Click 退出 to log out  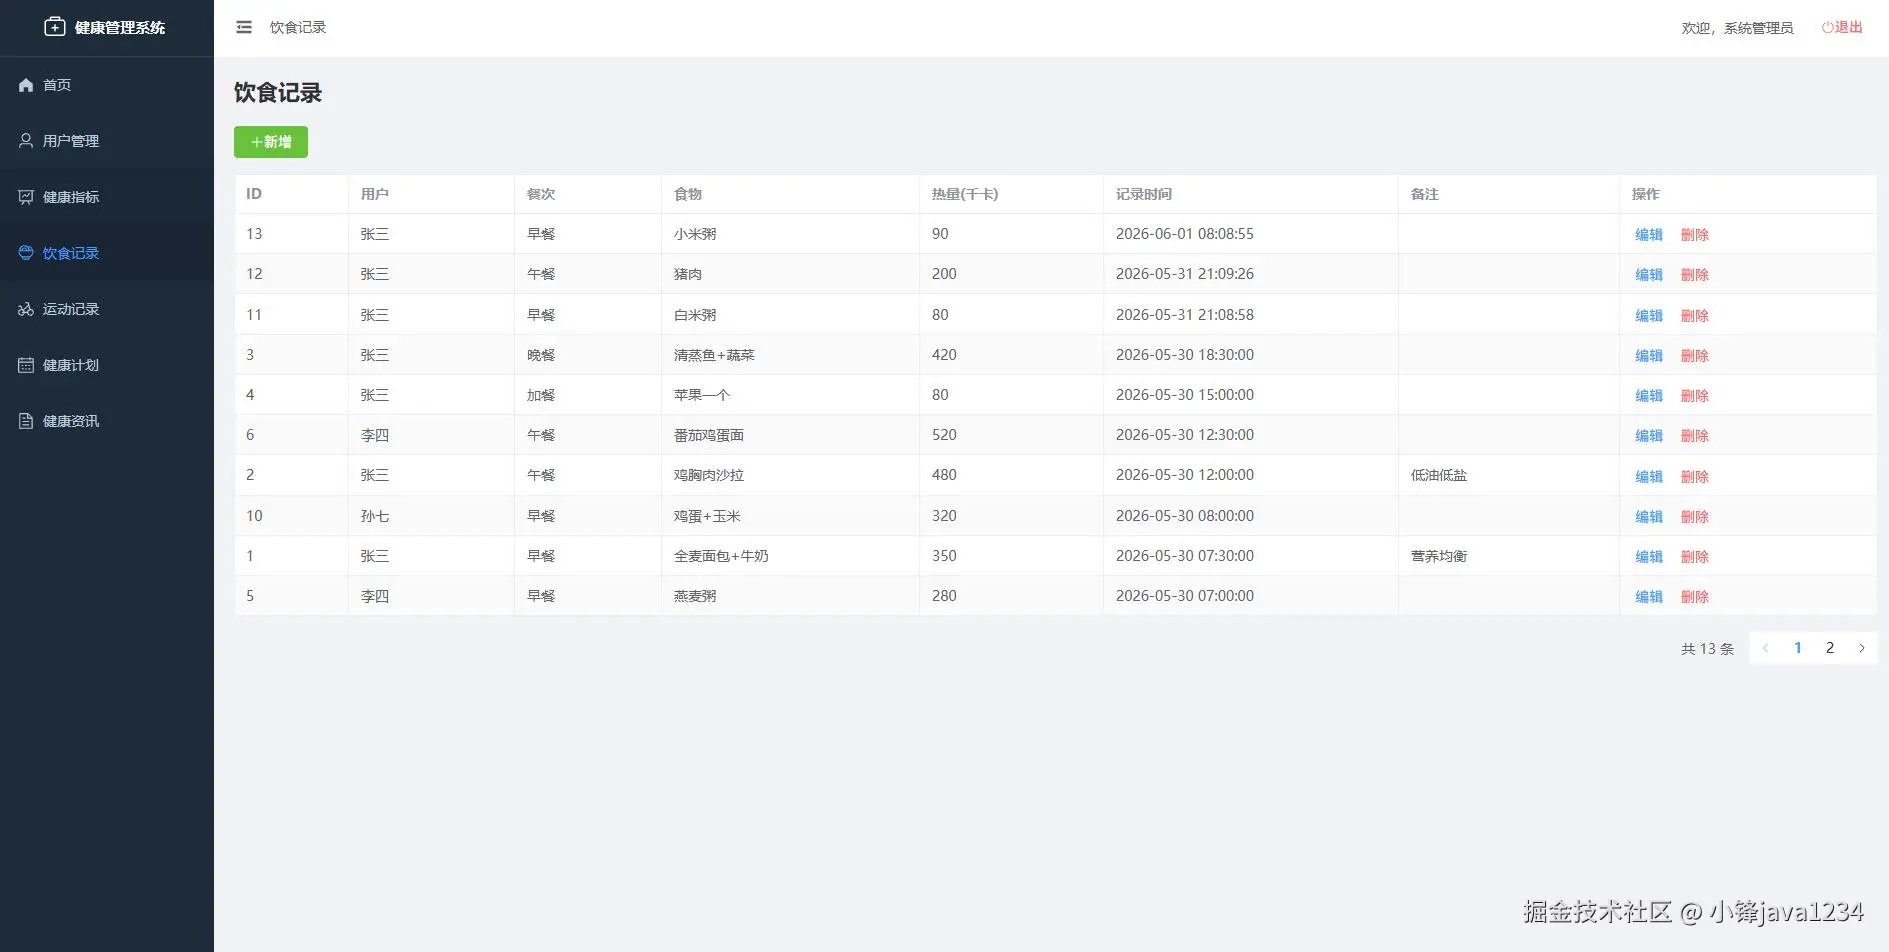coord(1842,28)
